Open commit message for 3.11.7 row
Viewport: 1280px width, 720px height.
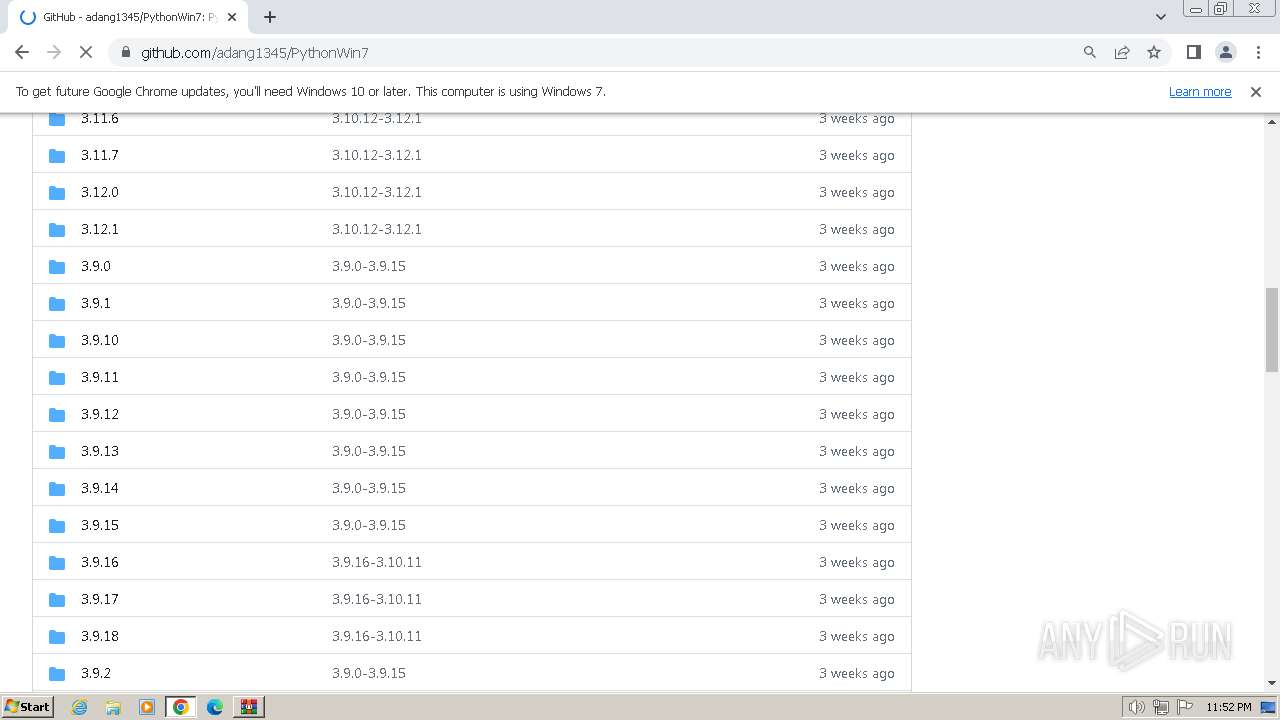pyautogui.click(x=377, y=156)
